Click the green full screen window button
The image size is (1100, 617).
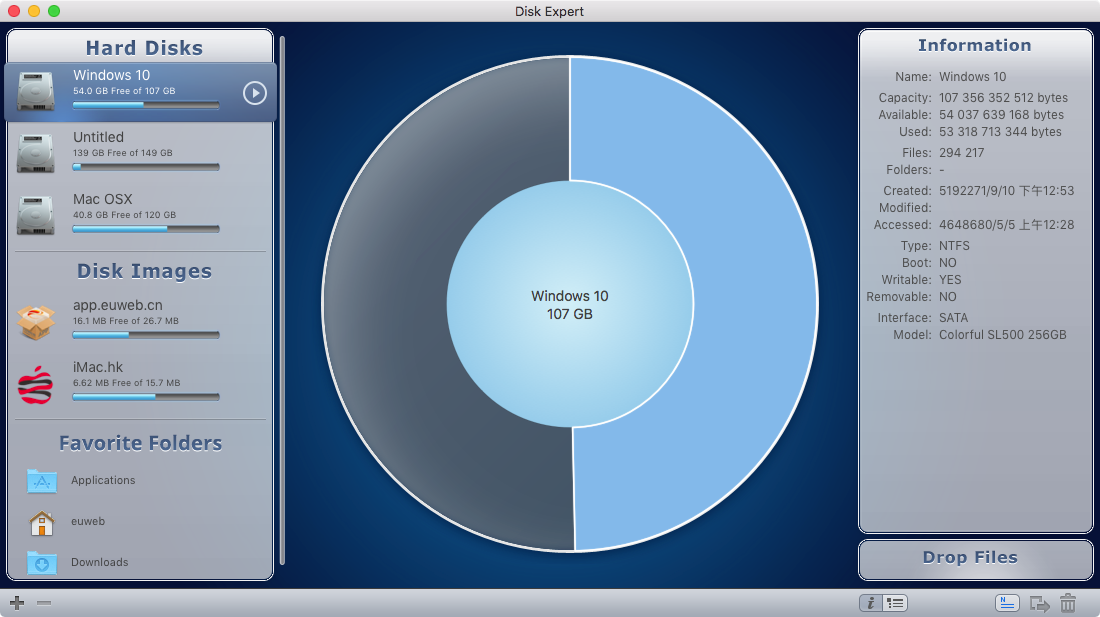click(54, 11)
